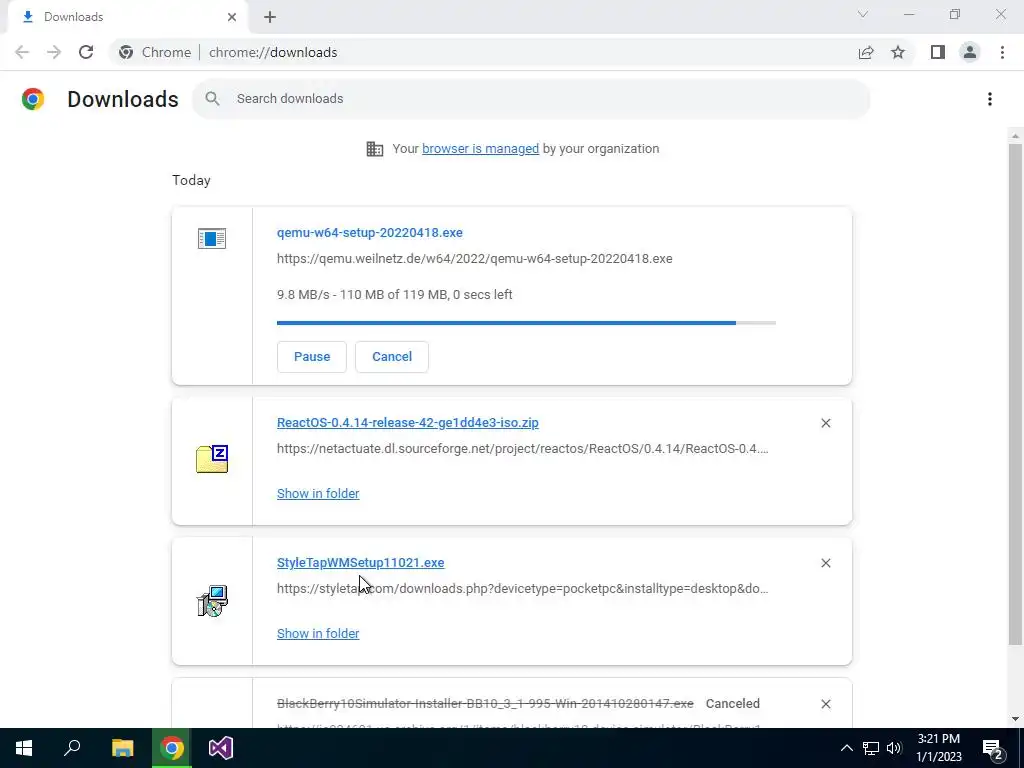Cancel the qemu download
The height and width of the screenshot is (768, 1024).
click(x=392, y=357)
